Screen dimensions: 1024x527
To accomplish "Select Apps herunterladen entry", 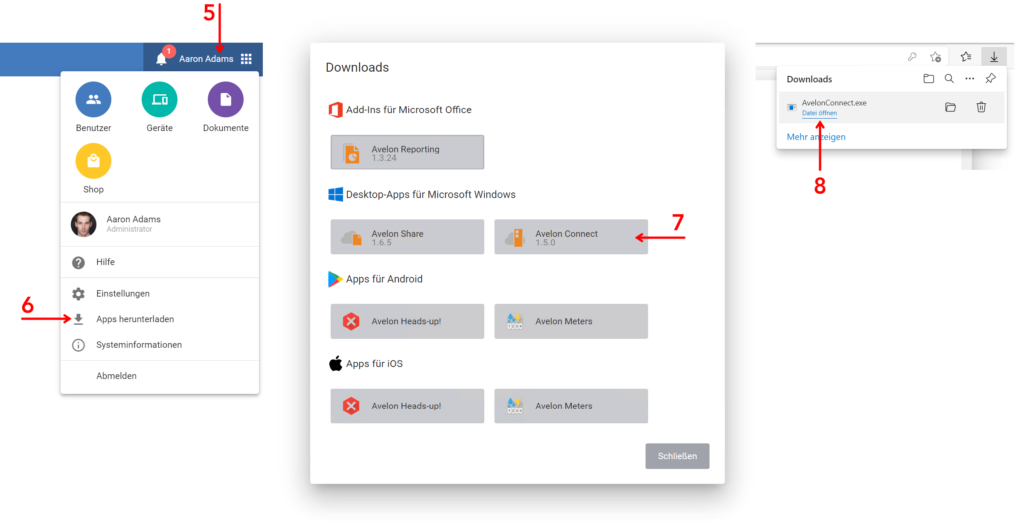I will click(x=159, y=319).
